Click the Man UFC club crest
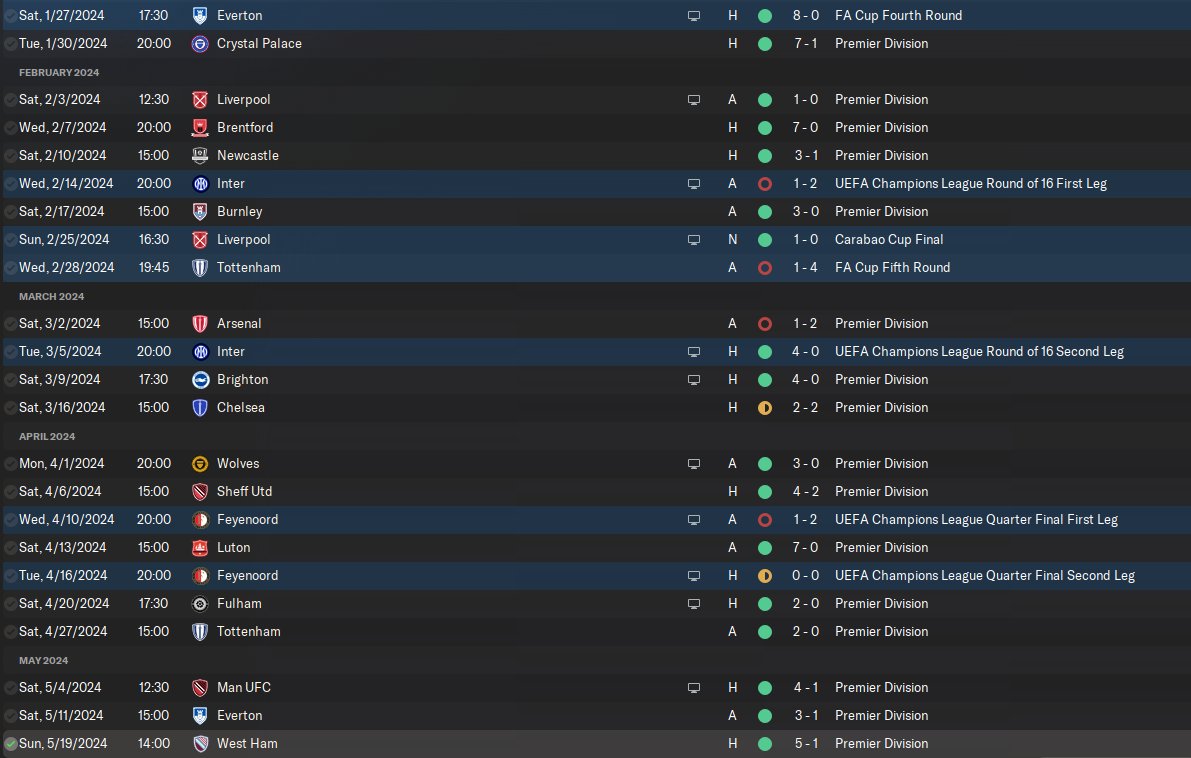This screenshot has width=1191, height=758. tap(200, 688)
